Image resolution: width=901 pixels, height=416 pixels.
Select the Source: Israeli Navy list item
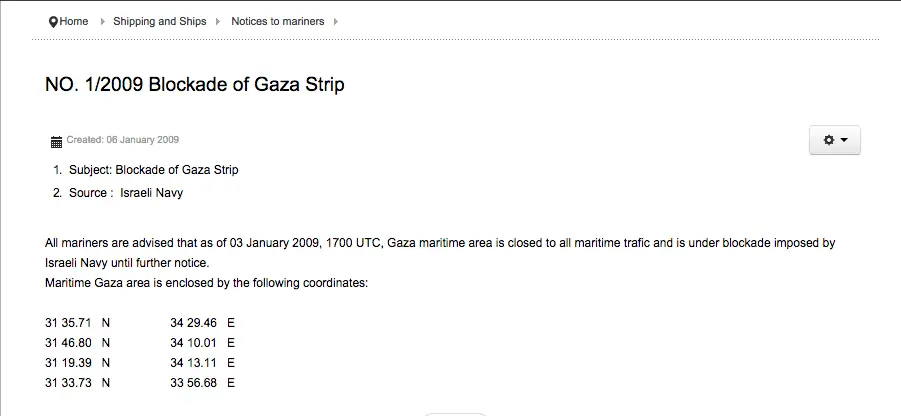coord(125,193)
